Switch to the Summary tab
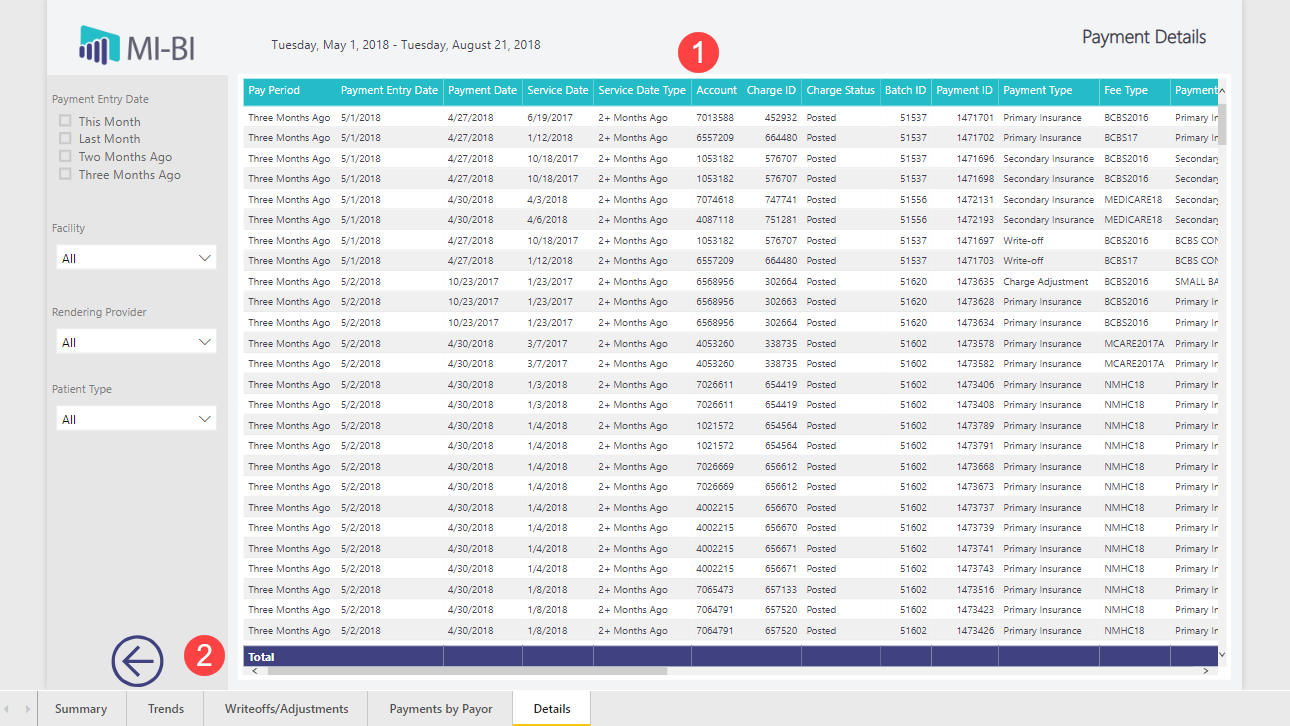This screenshot has height=726, width=1290. click(x=81, y=709)
